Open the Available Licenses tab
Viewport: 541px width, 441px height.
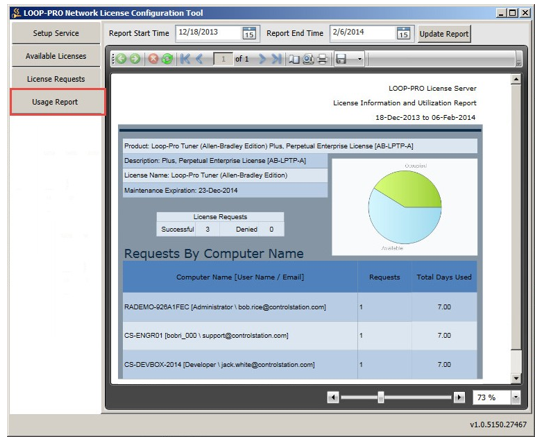(x=56, y=56)
